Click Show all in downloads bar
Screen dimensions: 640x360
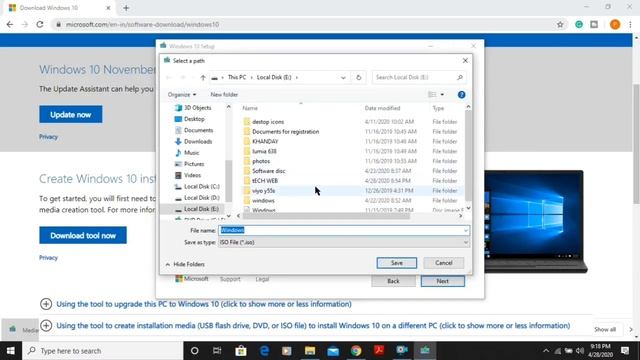(x=605, y=329)
